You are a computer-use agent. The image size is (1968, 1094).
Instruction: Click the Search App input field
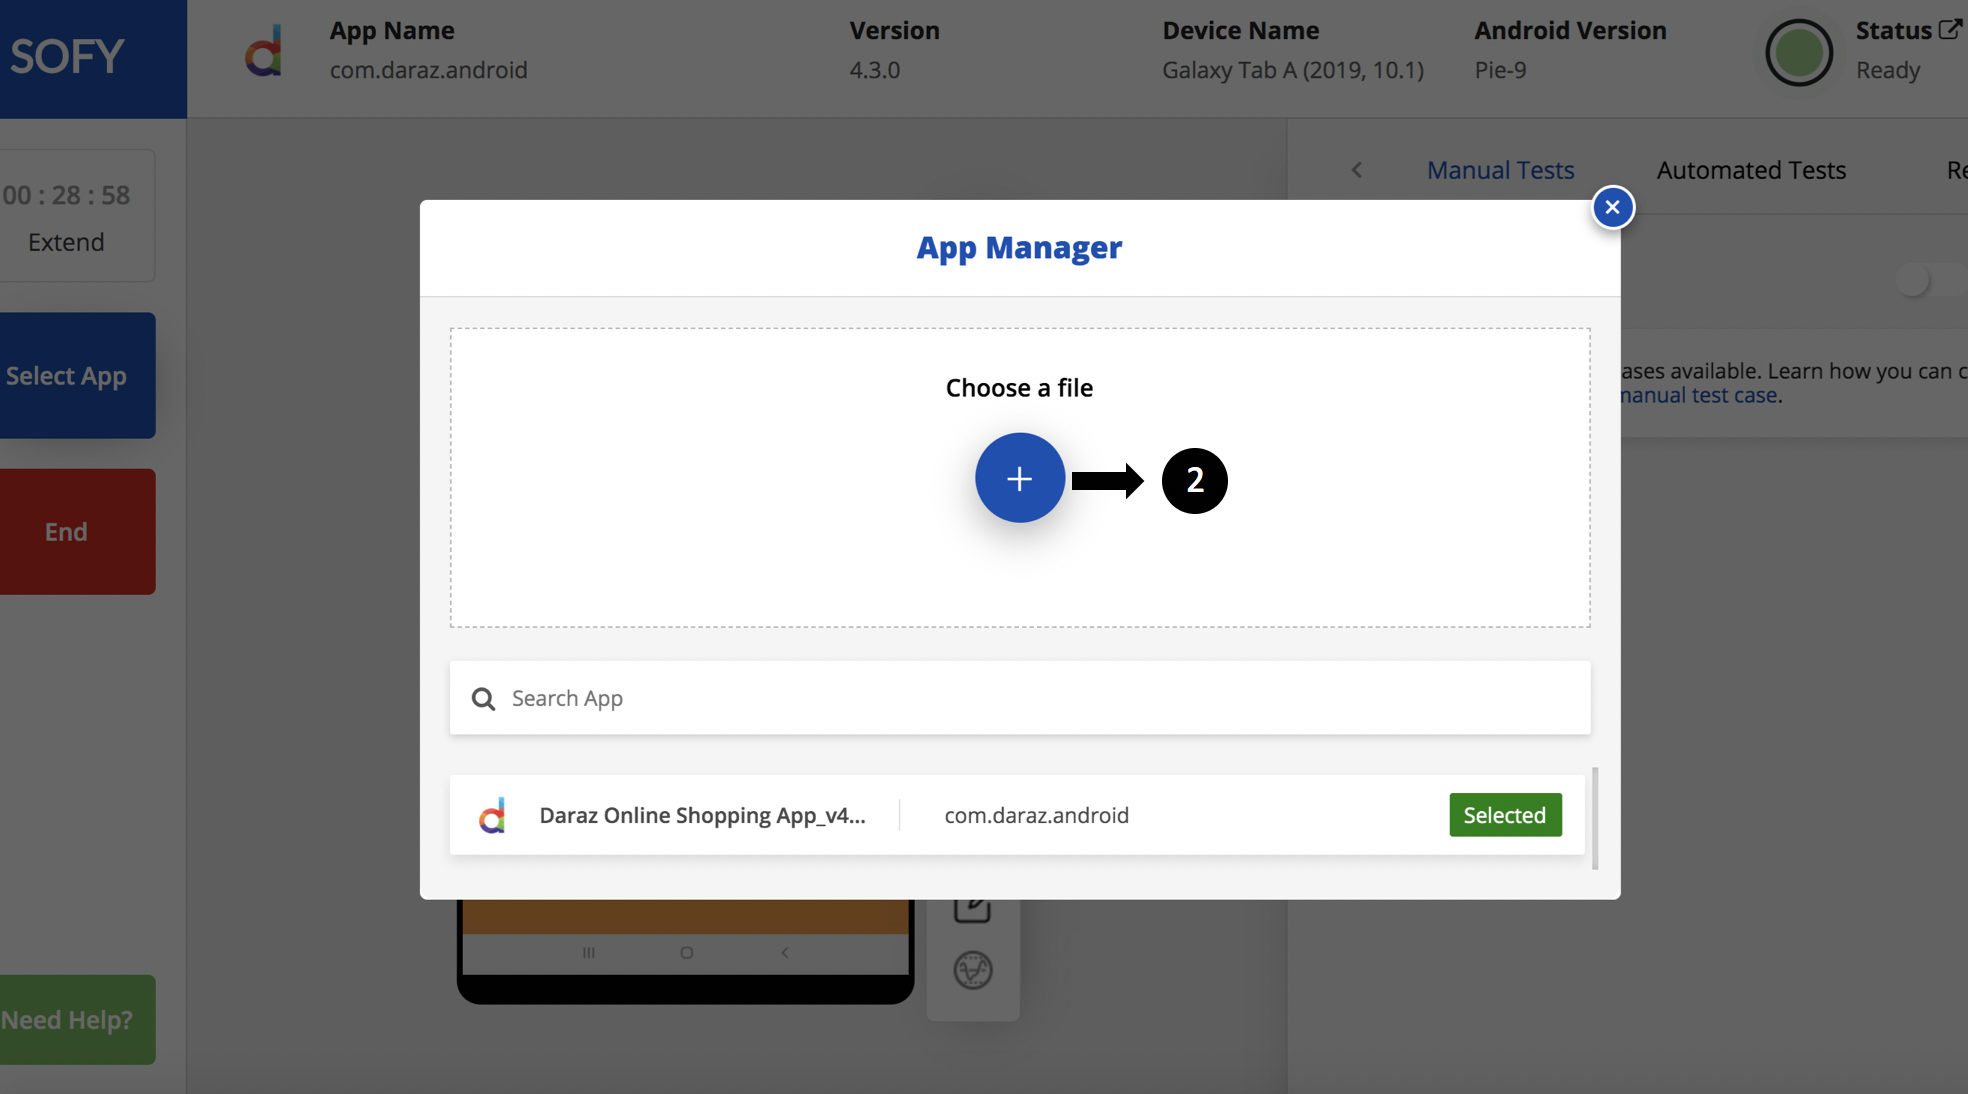click(1019, 697)
